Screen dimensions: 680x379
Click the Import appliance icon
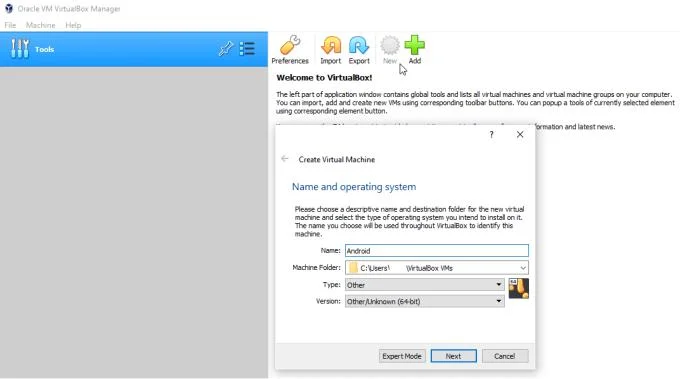point(330,50)
